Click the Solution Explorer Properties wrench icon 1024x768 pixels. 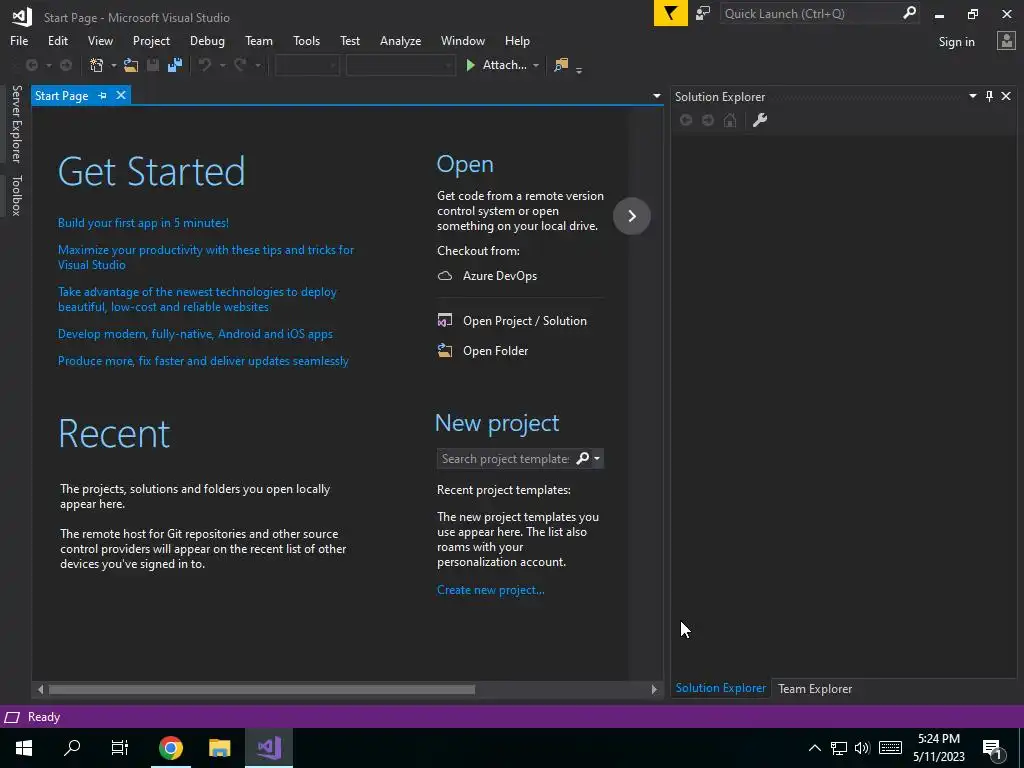pyautogui.click(x=760, y=120)
